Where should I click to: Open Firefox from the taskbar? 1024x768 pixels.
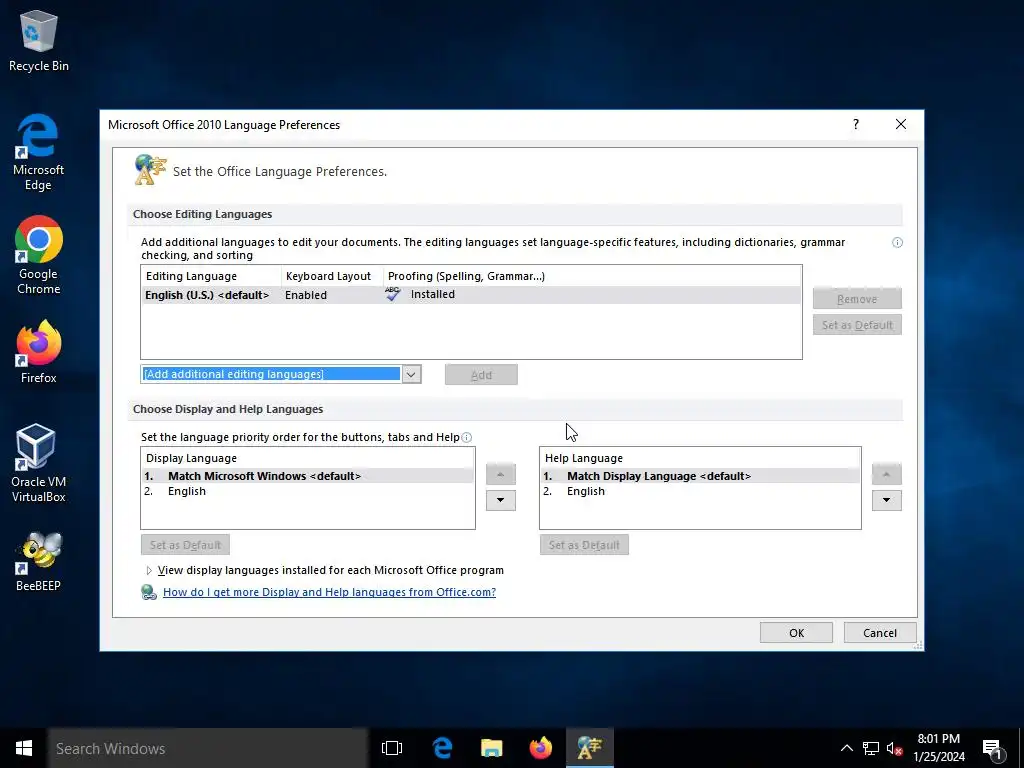point(540,748)
